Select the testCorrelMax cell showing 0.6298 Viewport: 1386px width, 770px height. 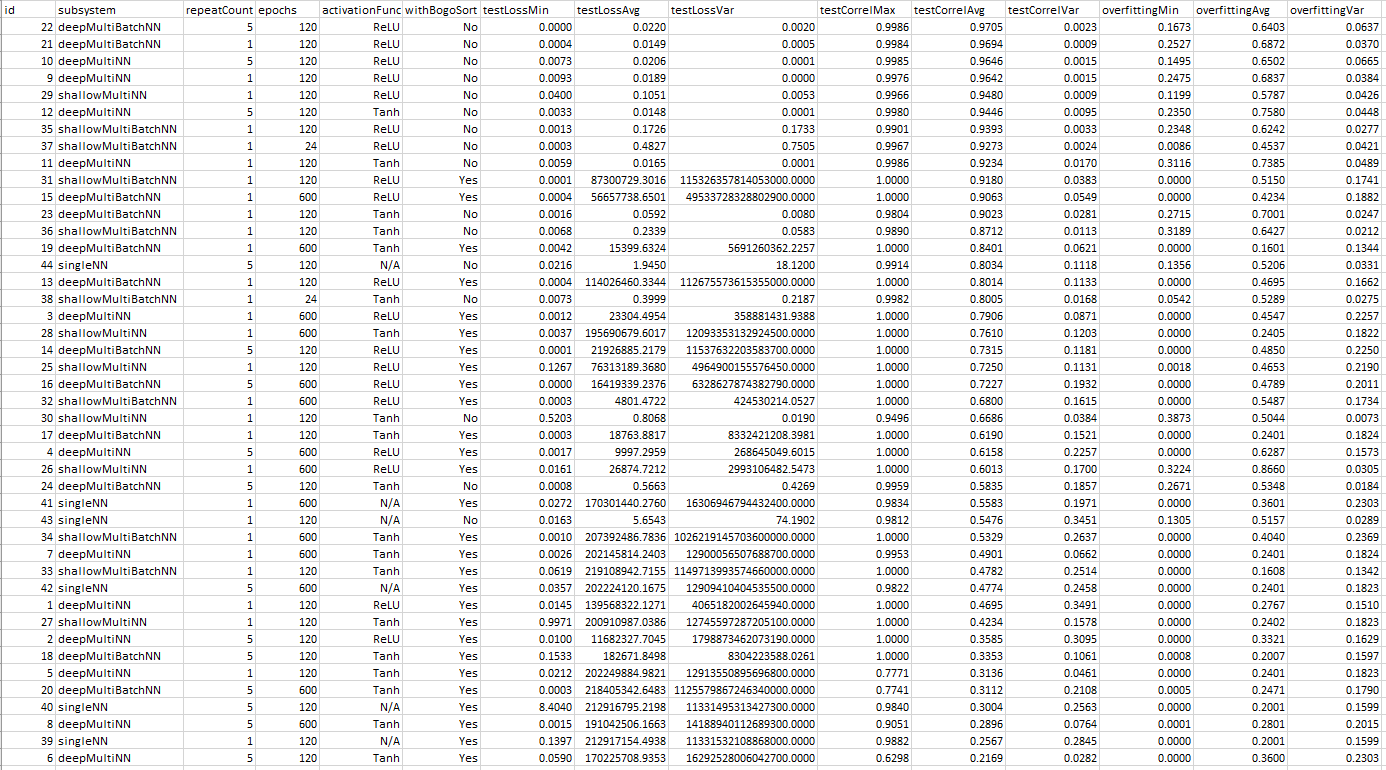coord(863,758)
